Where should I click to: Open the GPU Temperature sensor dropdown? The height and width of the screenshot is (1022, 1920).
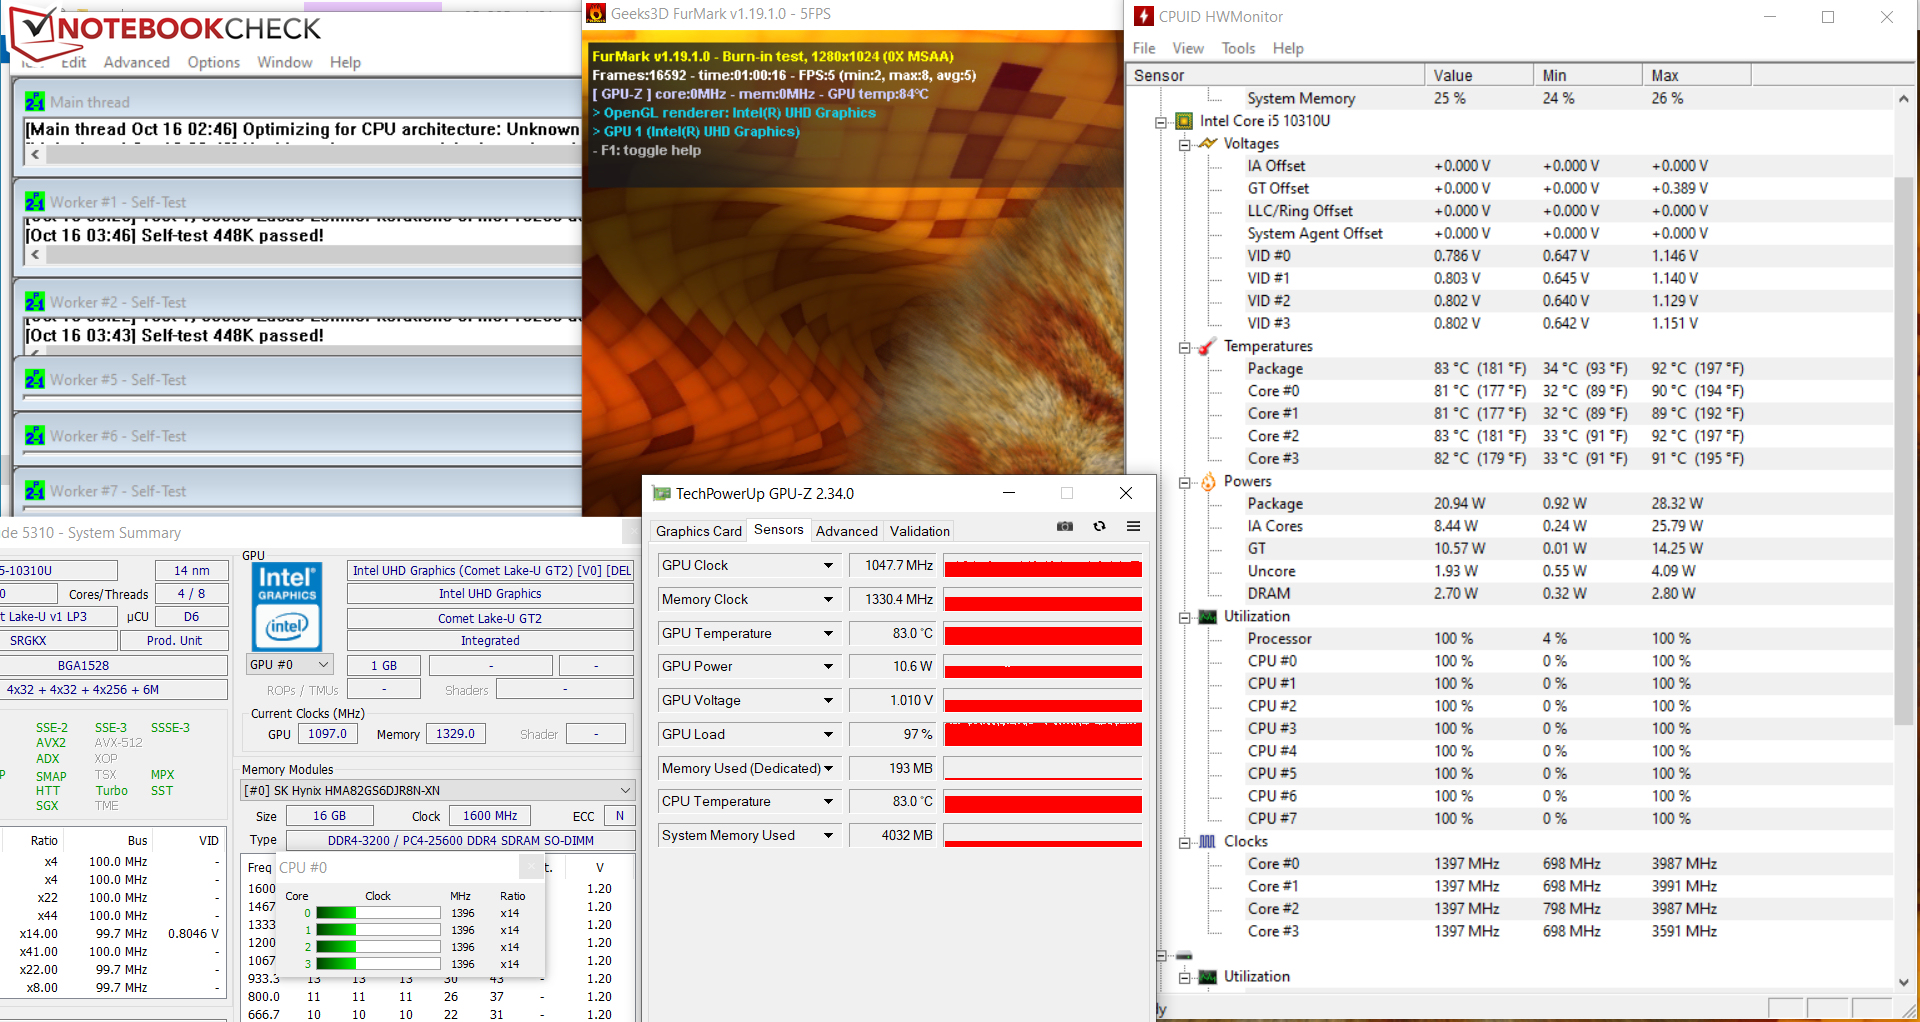tap(828, 634)
